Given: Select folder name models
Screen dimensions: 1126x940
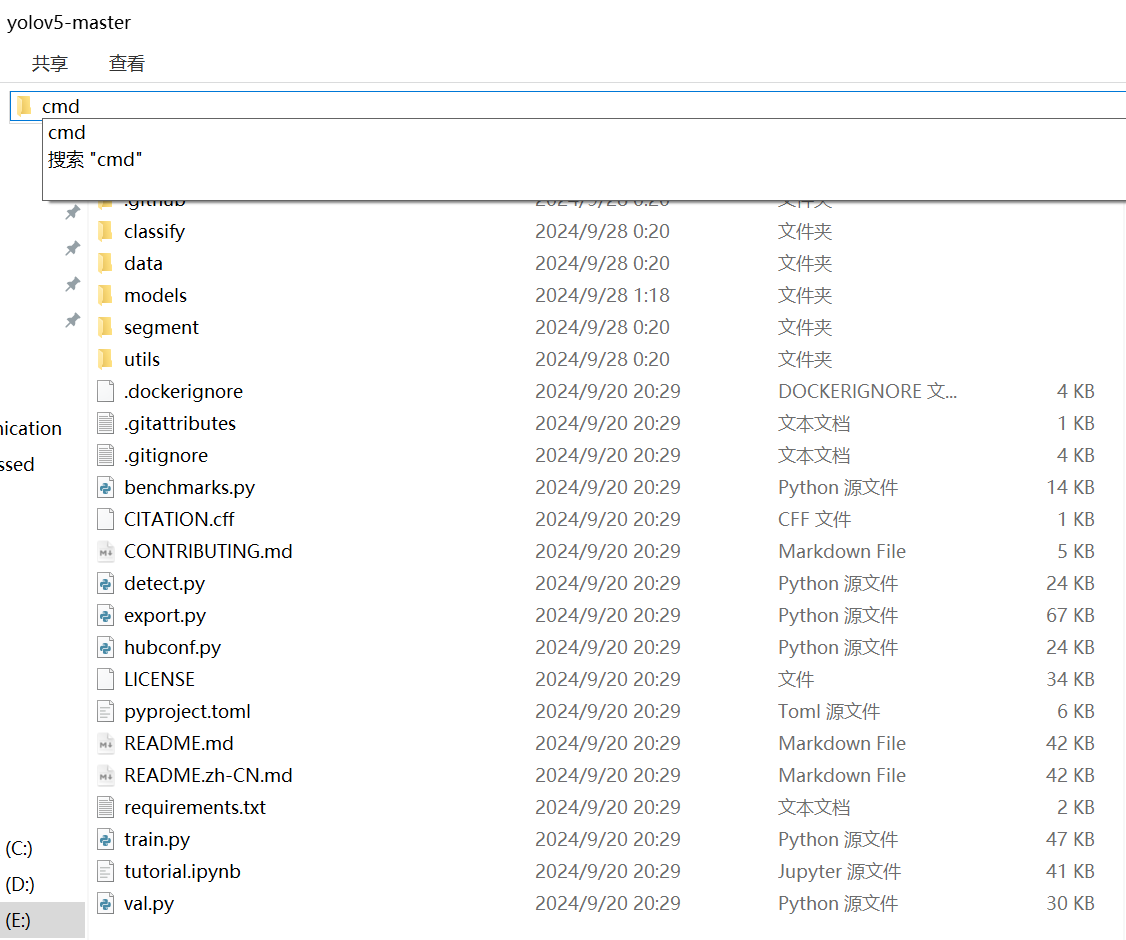Looking at the screenshot, I should pyautogui.click(x=155, y=295).
